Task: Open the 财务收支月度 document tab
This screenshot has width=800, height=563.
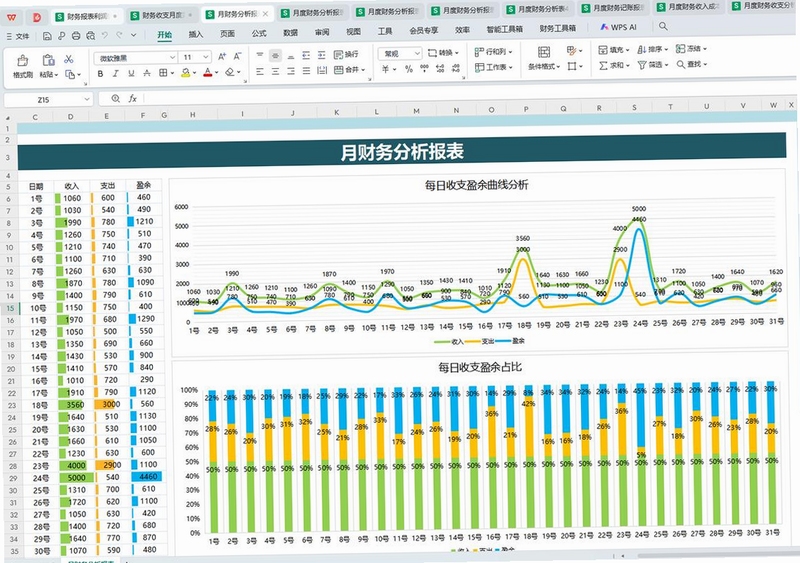Action: (162, 15)
